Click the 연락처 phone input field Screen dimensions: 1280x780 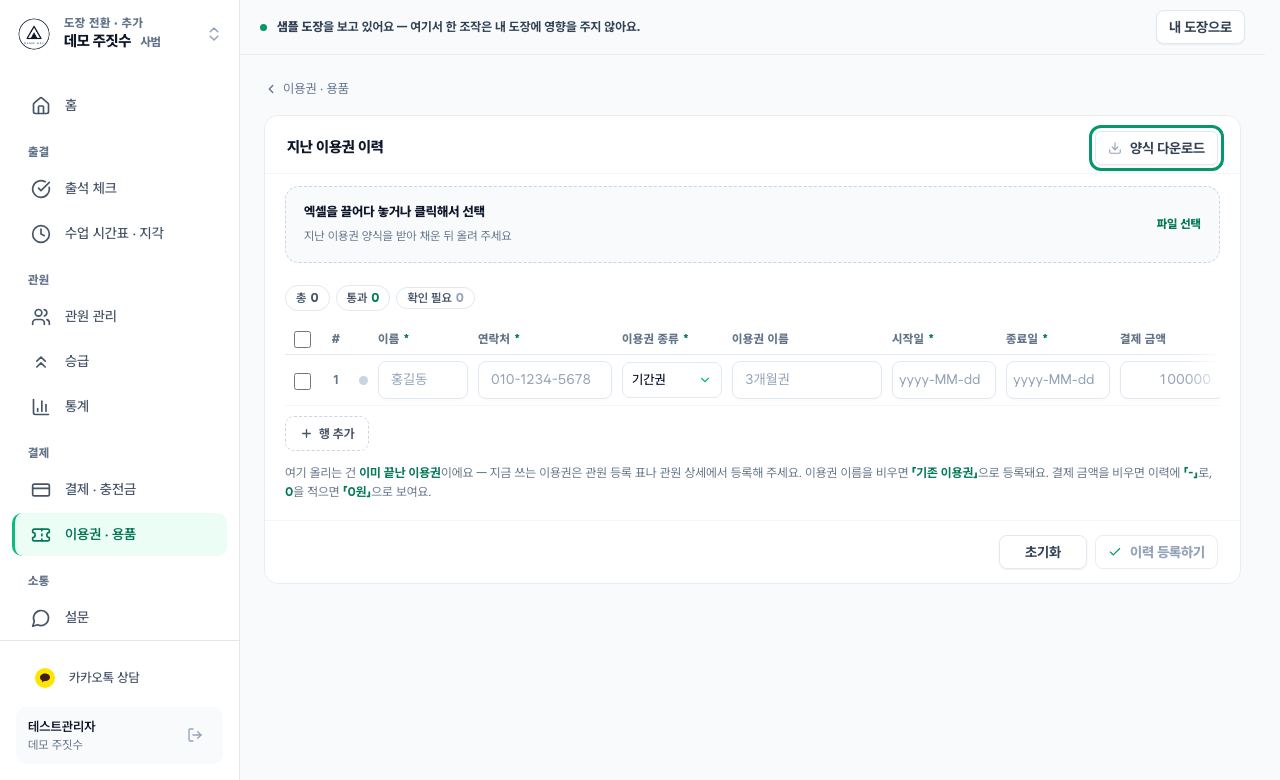(x=545, y=380)
